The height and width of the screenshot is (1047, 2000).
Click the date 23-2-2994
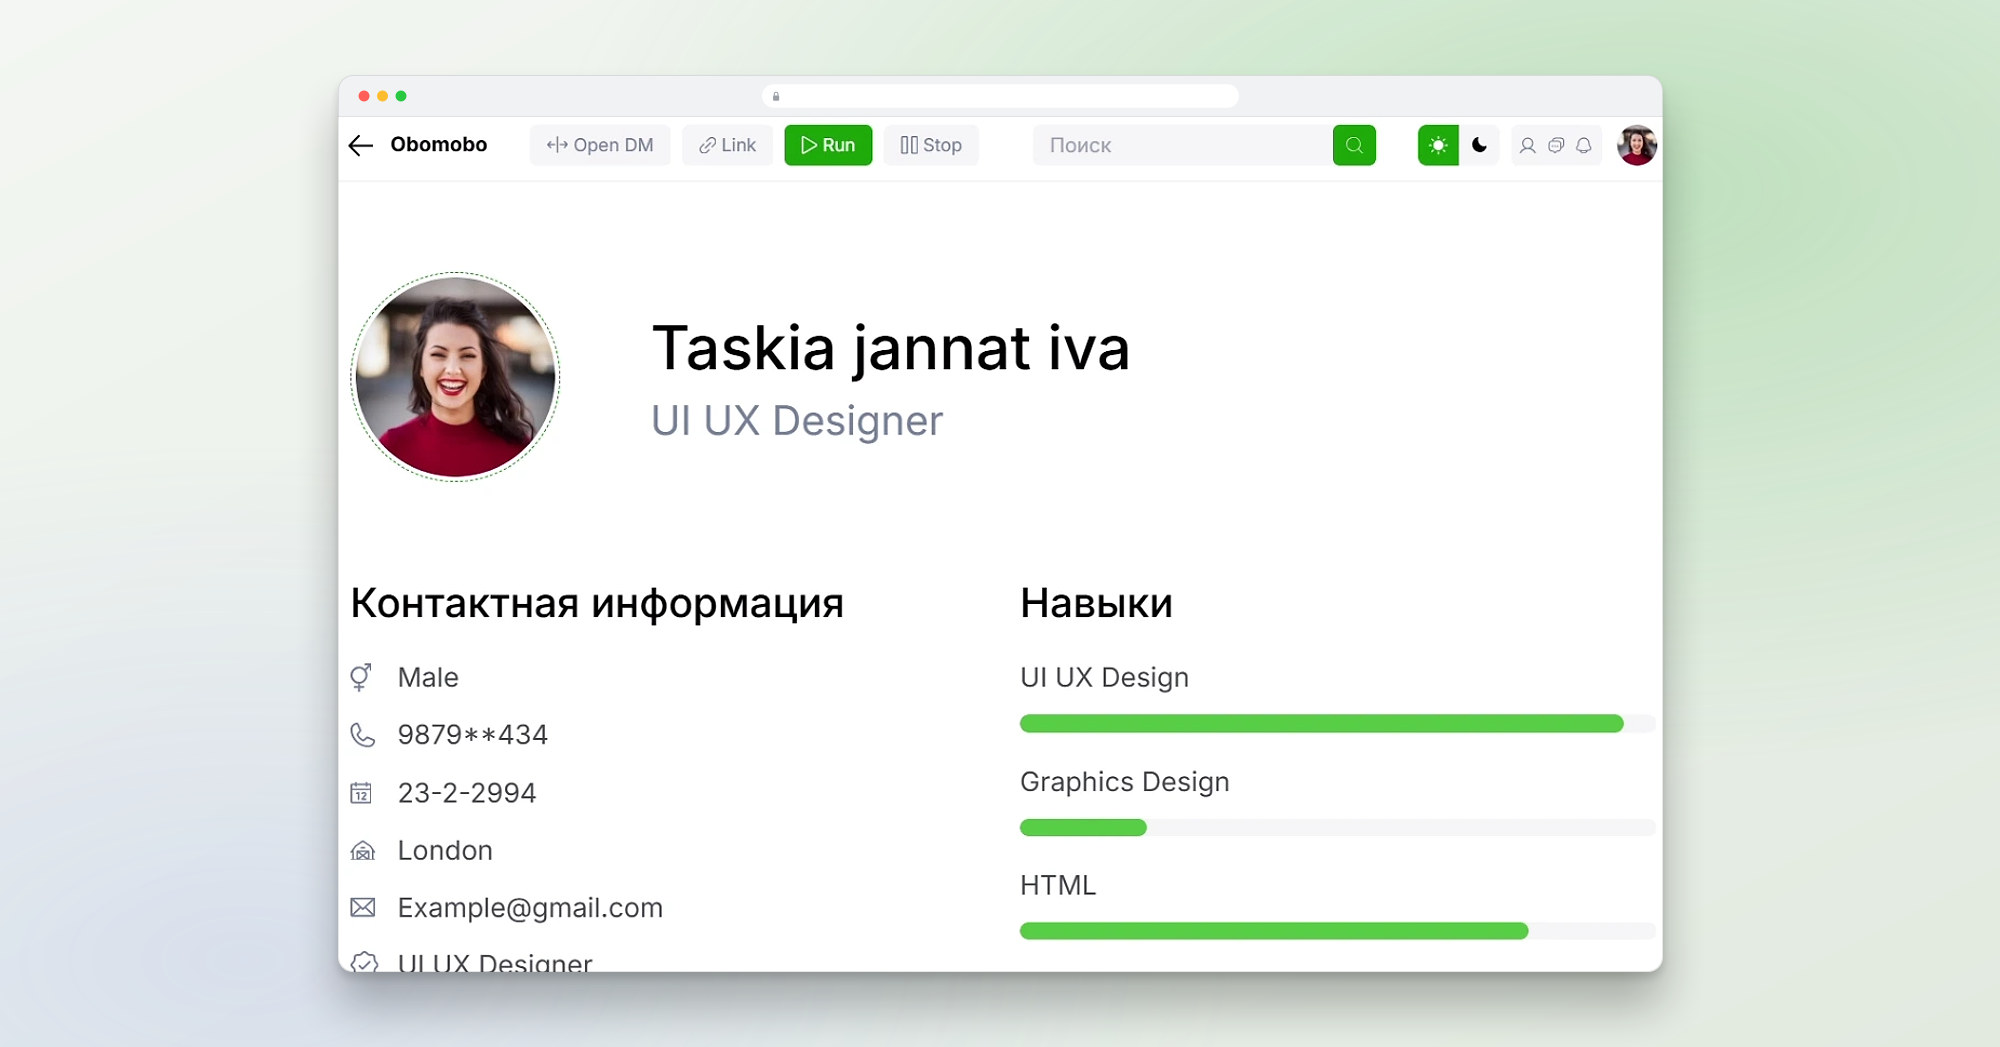tap(467, 793)
